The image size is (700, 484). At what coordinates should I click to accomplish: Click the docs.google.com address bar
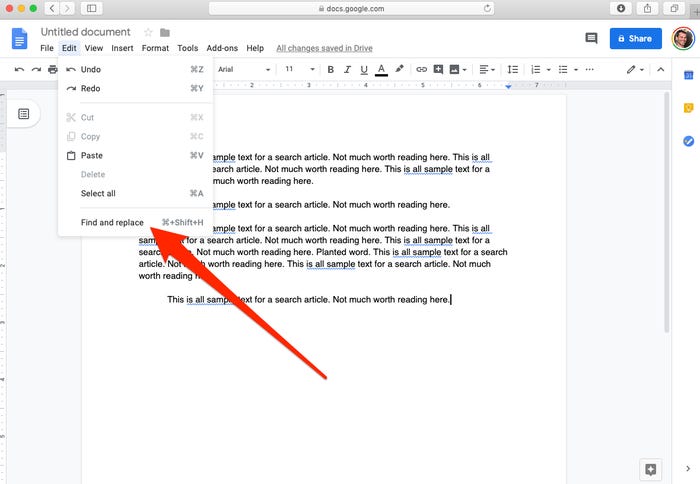coord(351,8)
